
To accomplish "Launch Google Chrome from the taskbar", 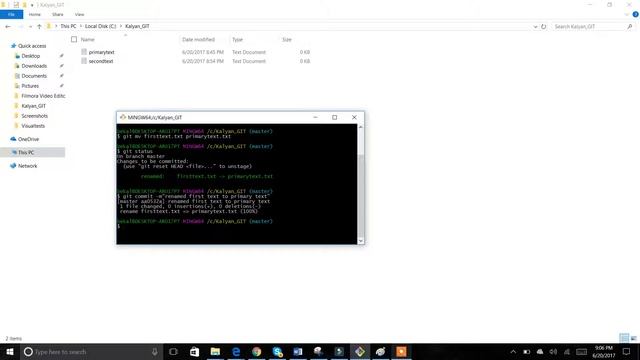I will (x=257, y=351).
